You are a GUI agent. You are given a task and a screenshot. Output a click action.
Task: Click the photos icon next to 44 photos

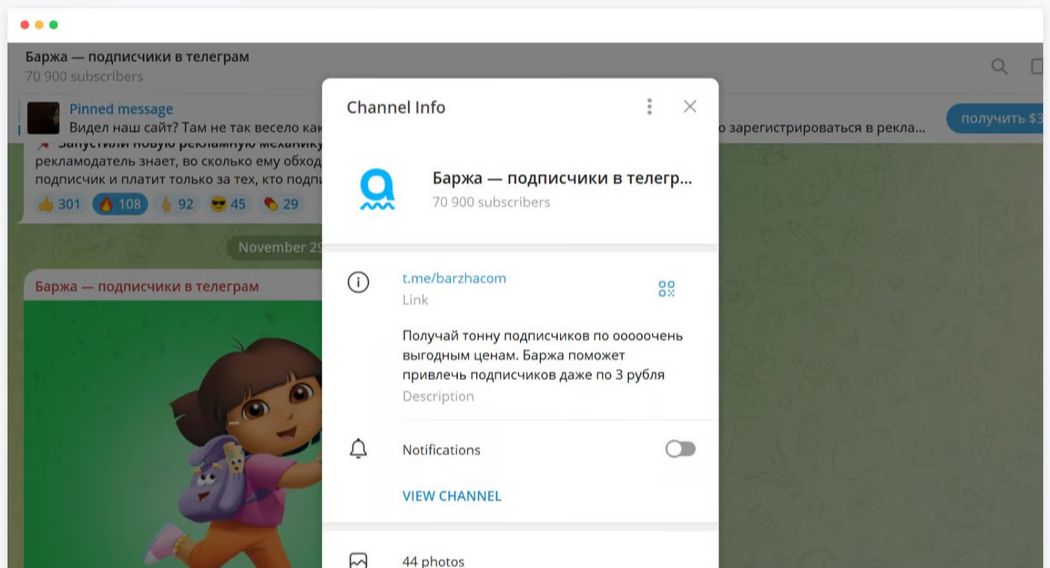pyautogui.click(x=358, y=561)
